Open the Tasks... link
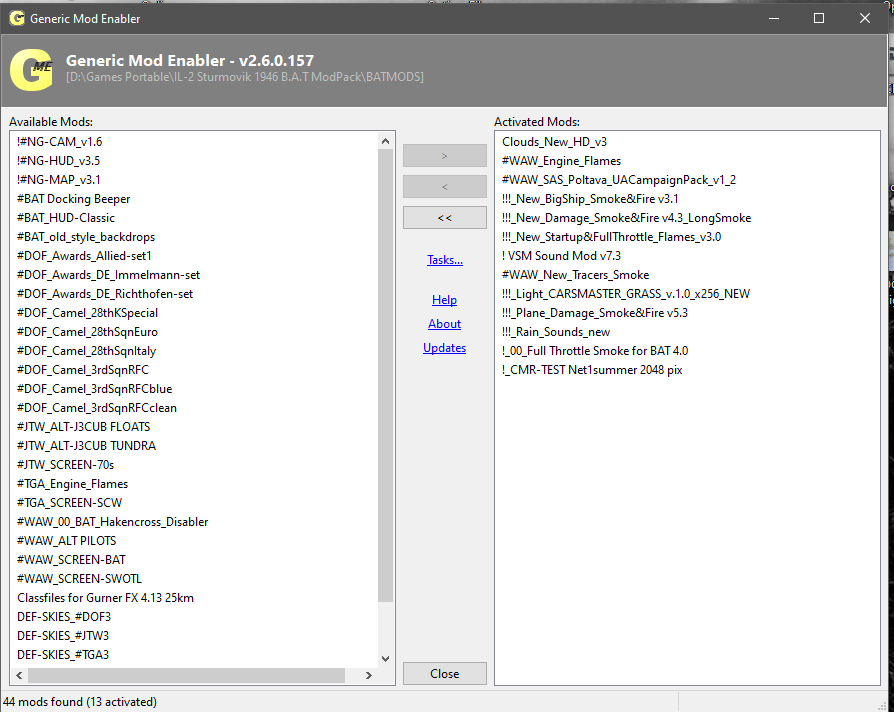This screenshot has width=894, height=712. 445,260
